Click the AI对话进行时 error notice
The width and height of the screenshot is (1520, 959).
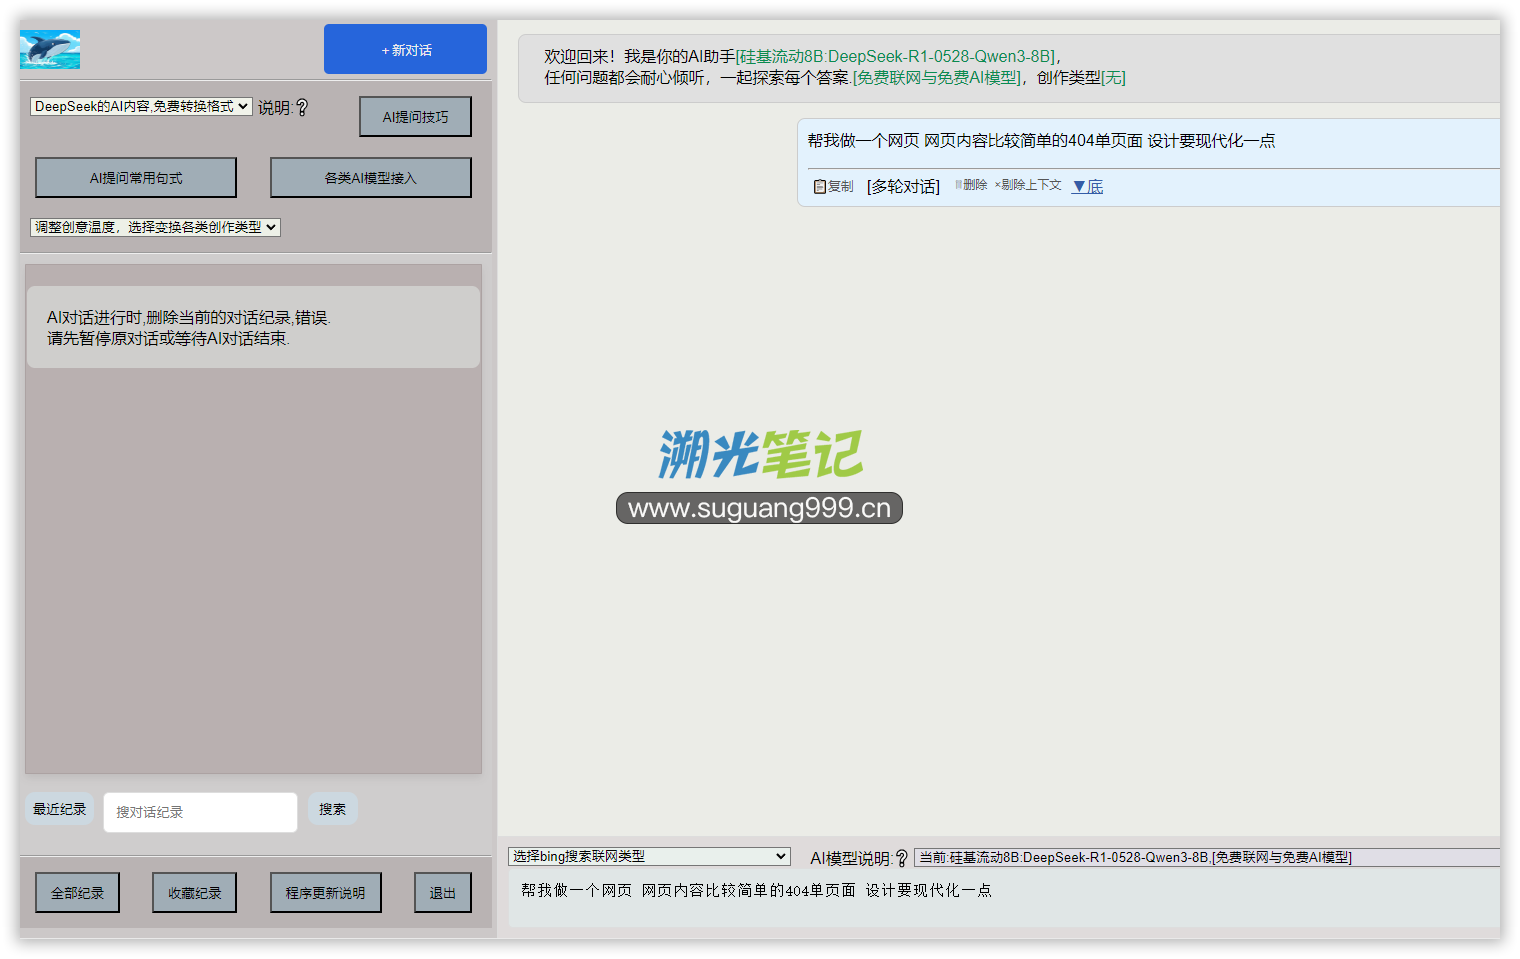(253, 327)
